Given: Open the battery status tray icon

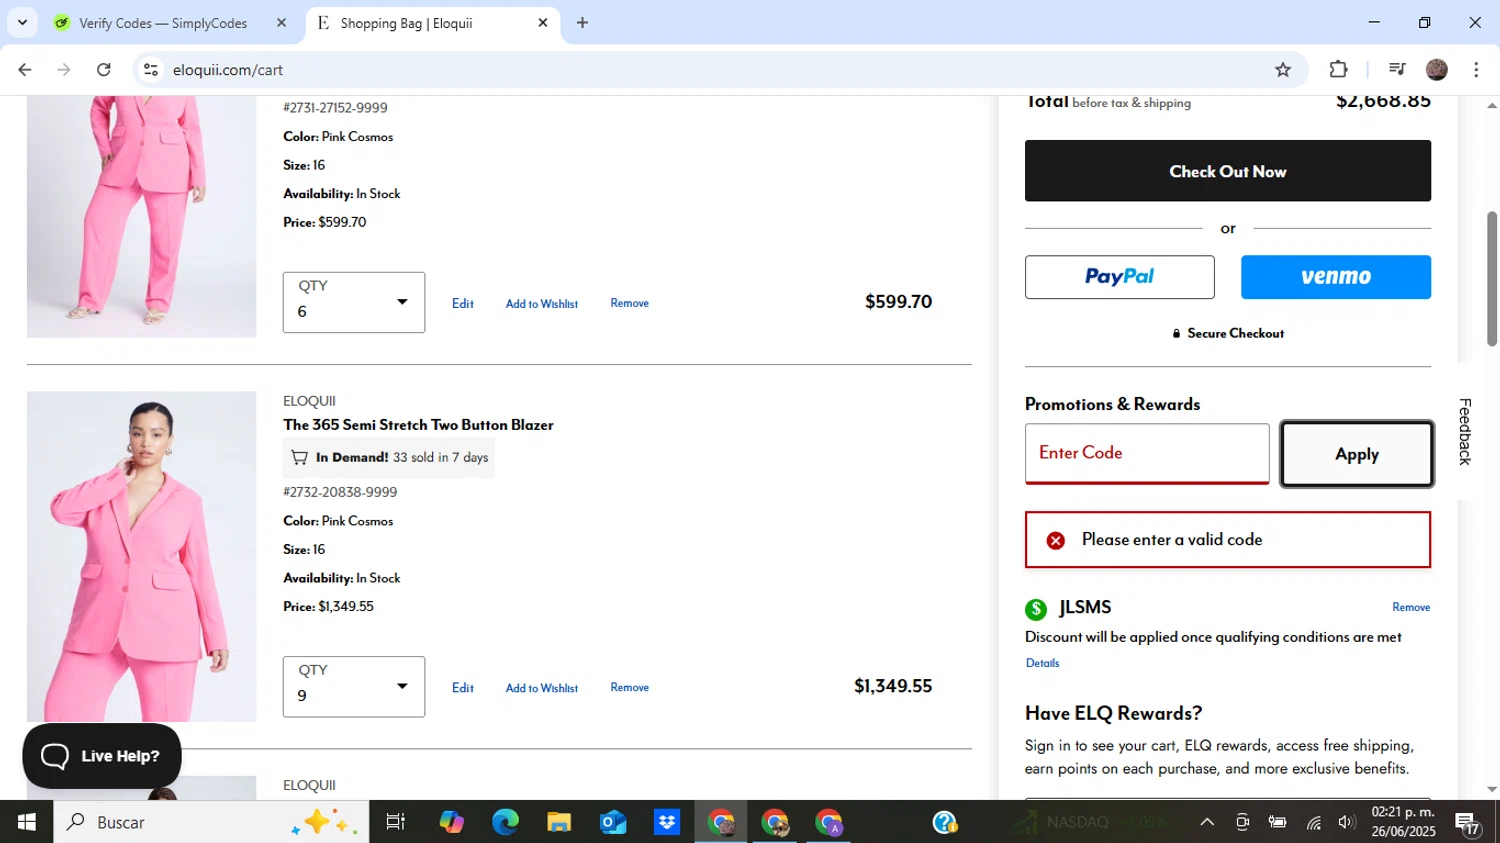Looking at the screenshot, I should coord(1277,822).
